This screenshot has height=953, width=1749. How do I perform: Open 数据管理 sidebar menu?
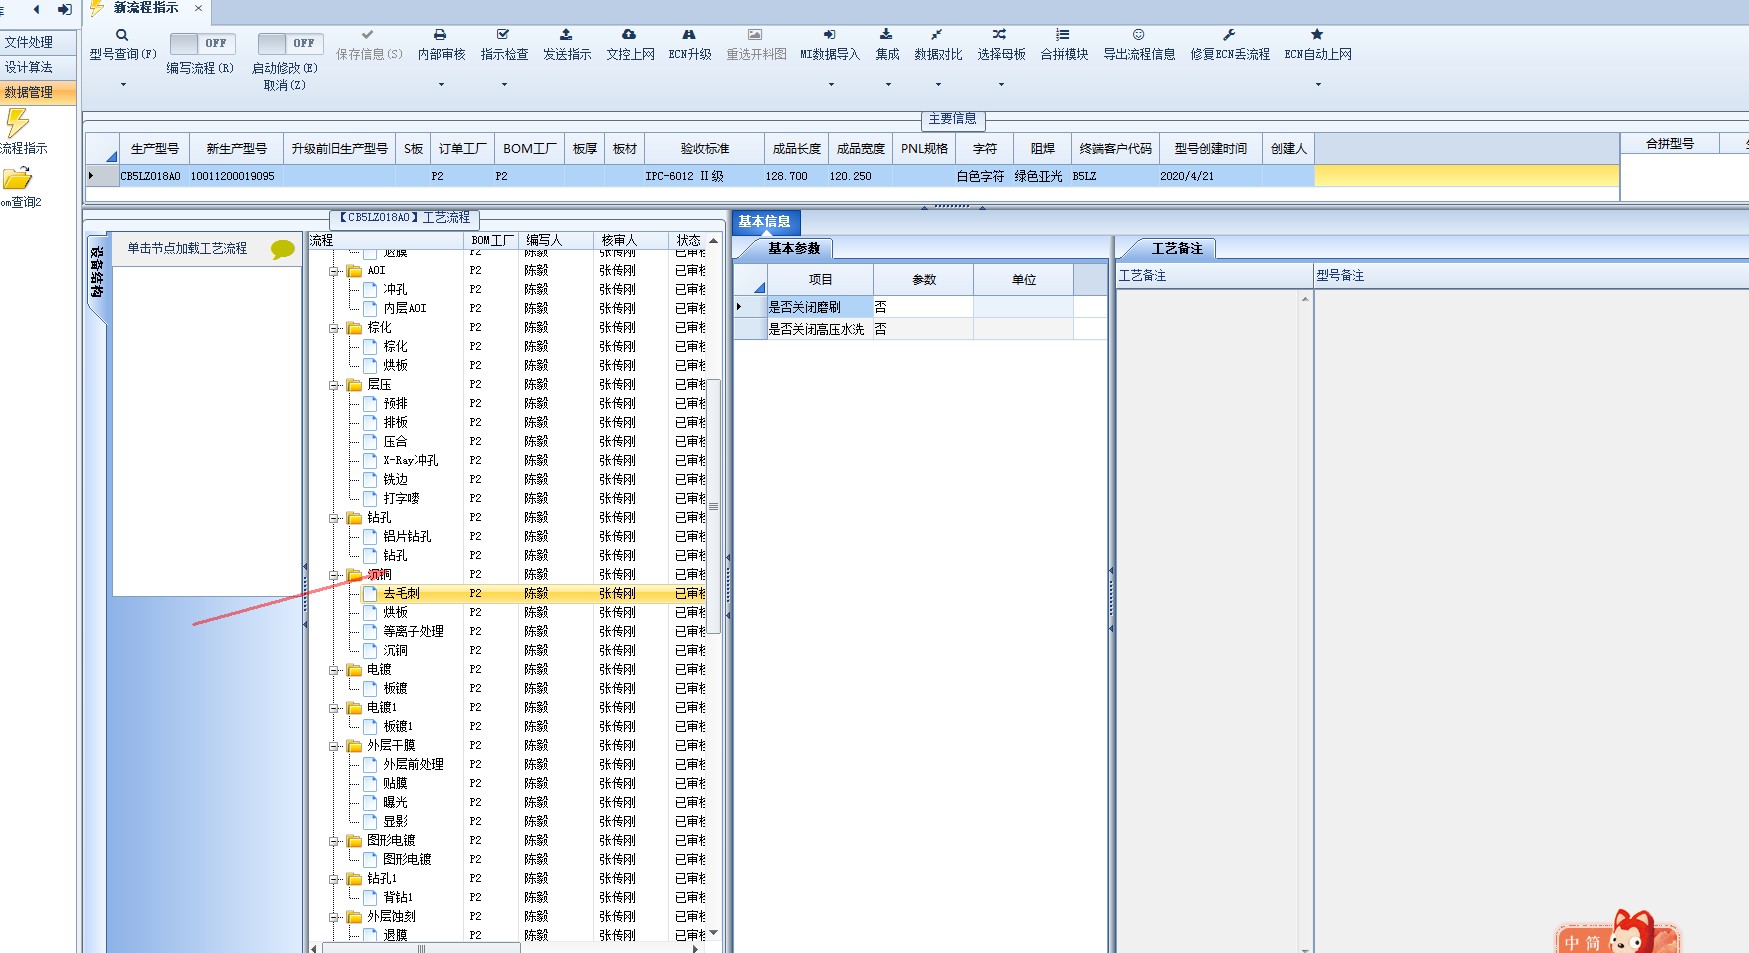[x=39, y=92]
